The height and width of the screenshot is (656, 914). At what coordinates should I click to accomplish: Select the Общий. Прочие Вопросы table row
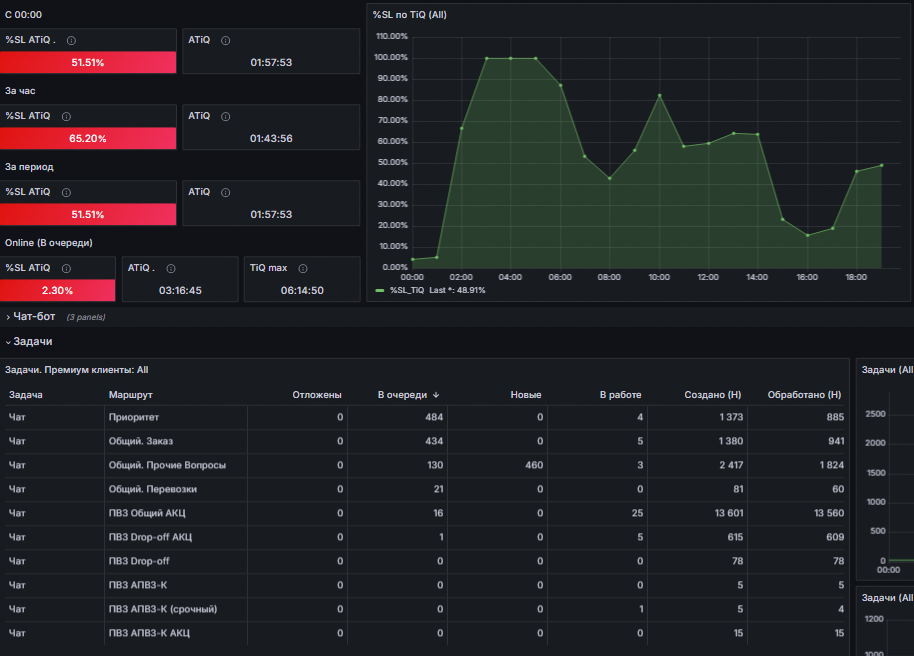pyautogui.click(x=424, y=465)
